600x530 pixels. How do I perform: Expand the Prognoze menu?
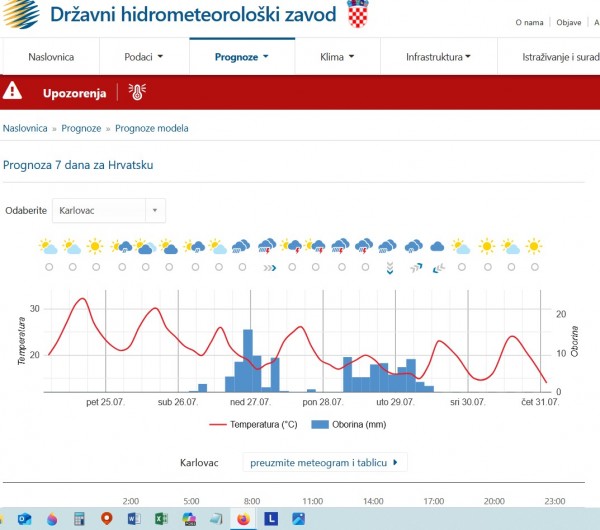click(242, 57)
